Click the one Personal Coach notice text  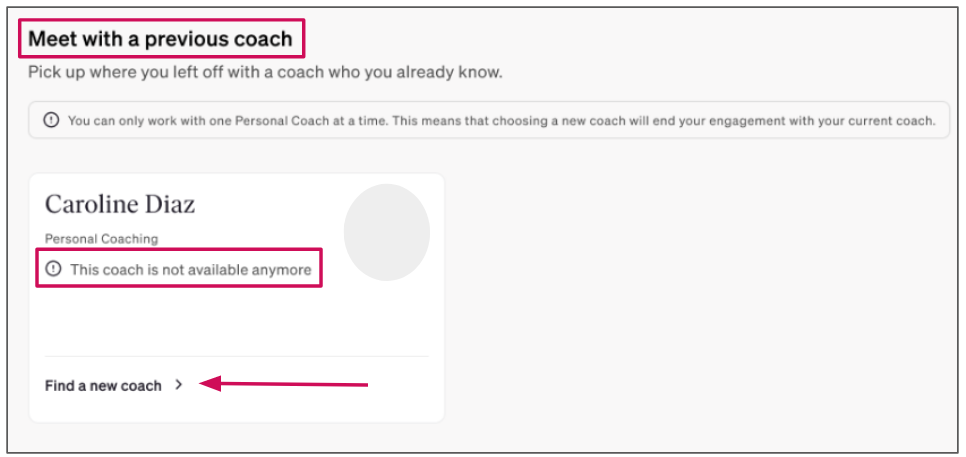tap(501, 121)
